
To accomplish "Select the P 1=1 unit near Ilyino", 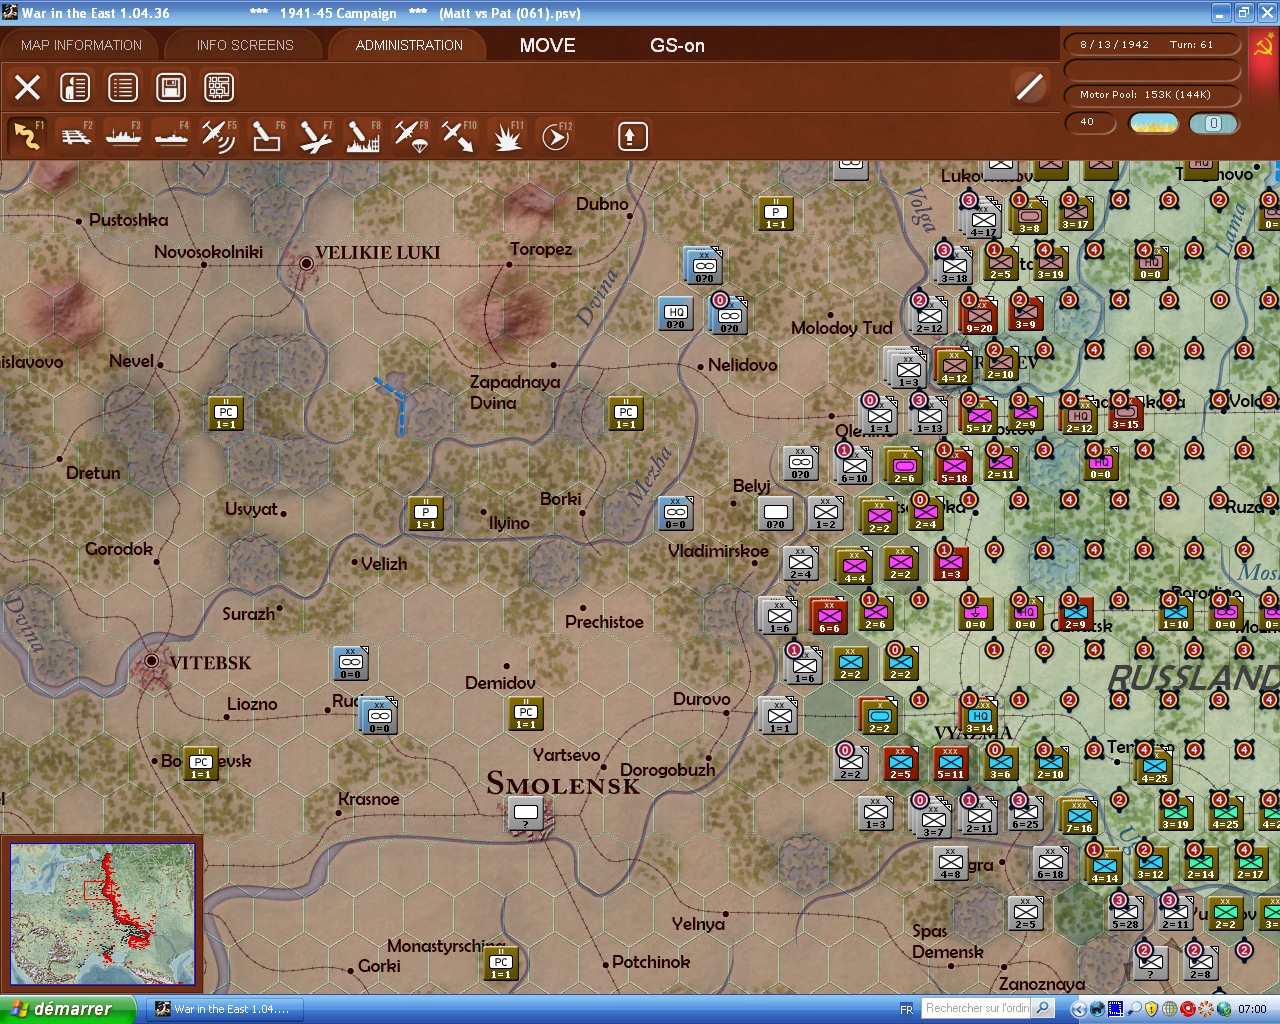I will (x=427, y=513).
